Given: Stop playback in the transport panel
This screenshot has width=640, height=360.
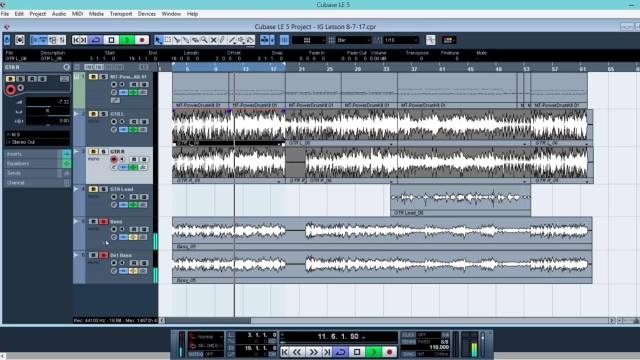Looking at the screenshot, I should coord(357,352).
